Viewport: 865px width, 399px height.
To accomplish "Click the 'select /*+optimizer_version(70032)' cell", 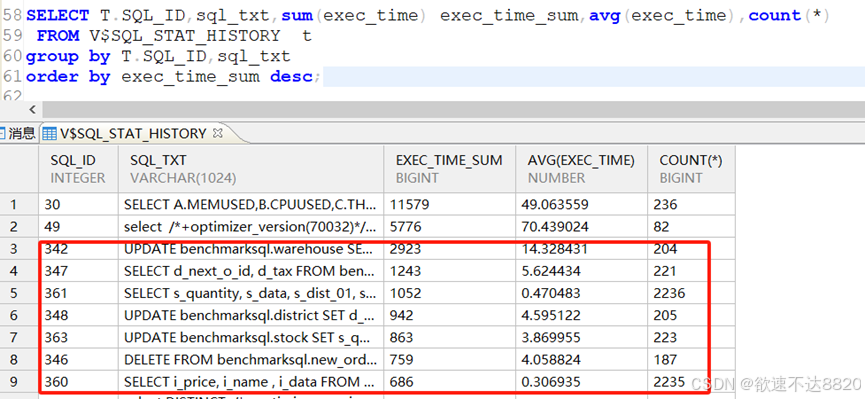I will [251, 227].
